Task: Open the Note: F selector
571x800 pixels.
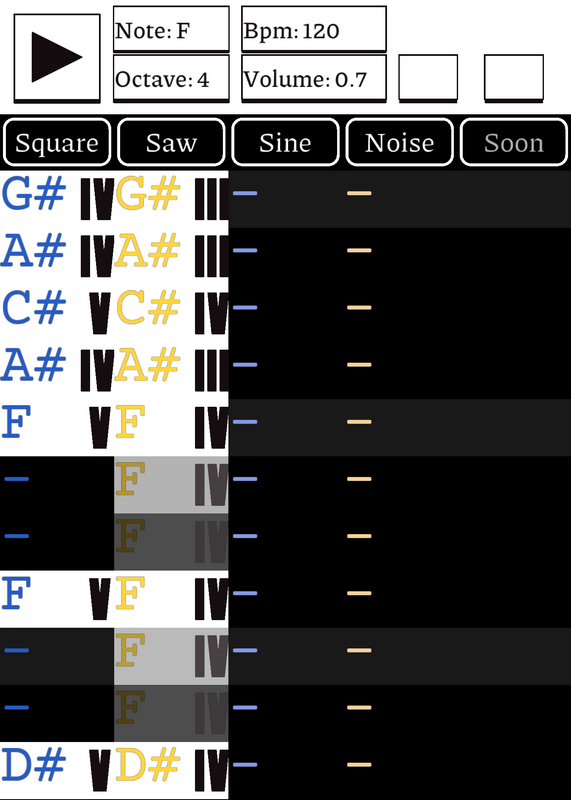Action: [x=171, y=29]
